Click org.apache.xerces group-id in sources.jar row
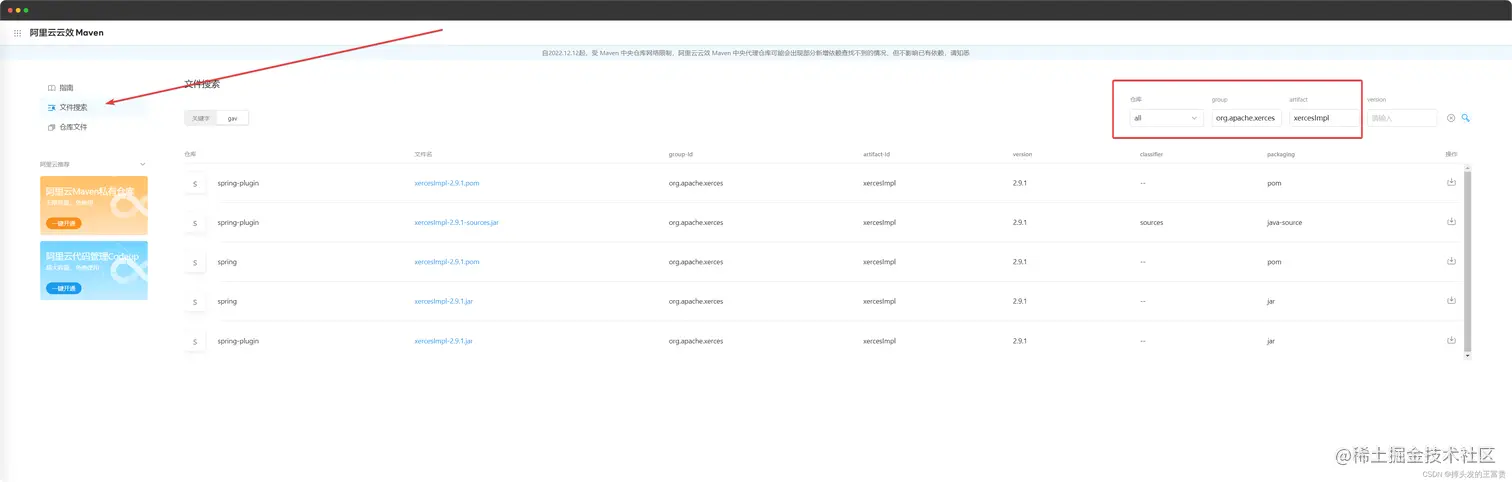1512x482 pixels. [x=695, y=222]
